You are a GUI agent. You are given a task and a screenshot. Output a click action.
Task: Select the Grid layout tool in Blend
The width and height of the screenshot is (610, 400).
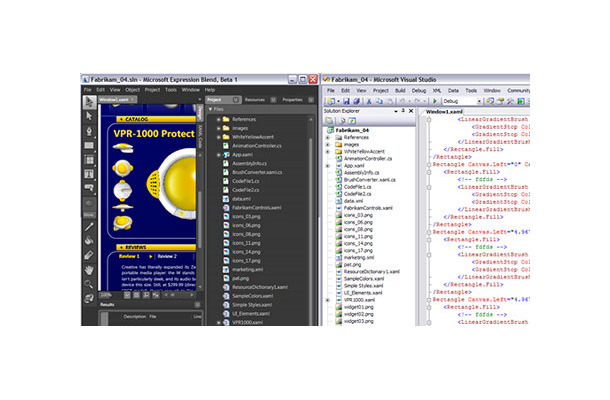pyautogui.click(x=89, y=160)
